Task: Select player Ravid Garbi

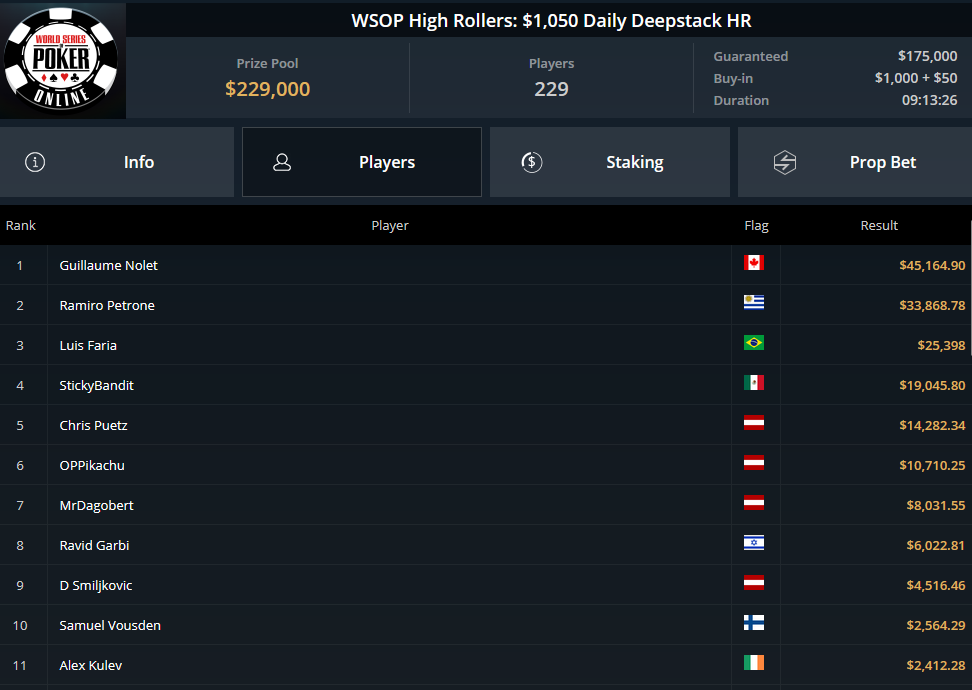Action: coord(94,546)
